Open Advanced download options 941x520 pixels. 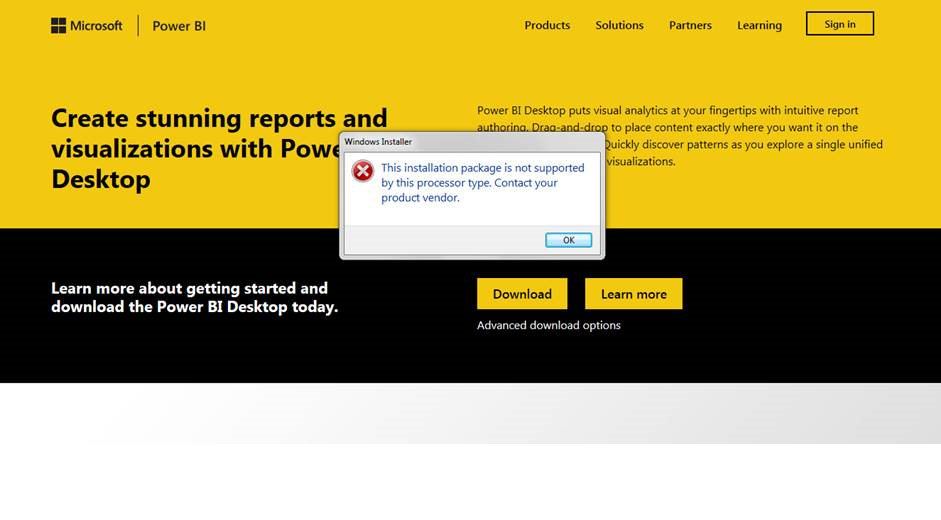[x=549, y=325]
